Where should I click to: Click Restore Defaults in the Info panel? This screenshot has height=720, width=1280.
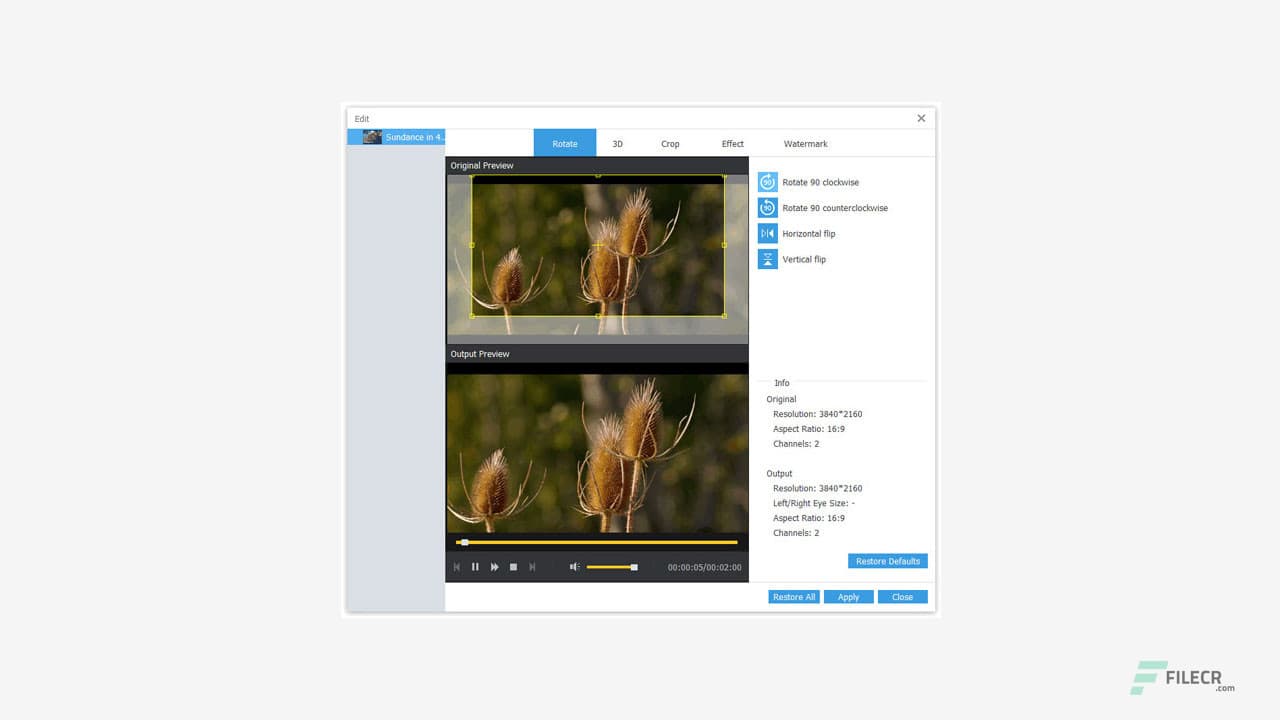pyautogui.click(x=887, y=560)
